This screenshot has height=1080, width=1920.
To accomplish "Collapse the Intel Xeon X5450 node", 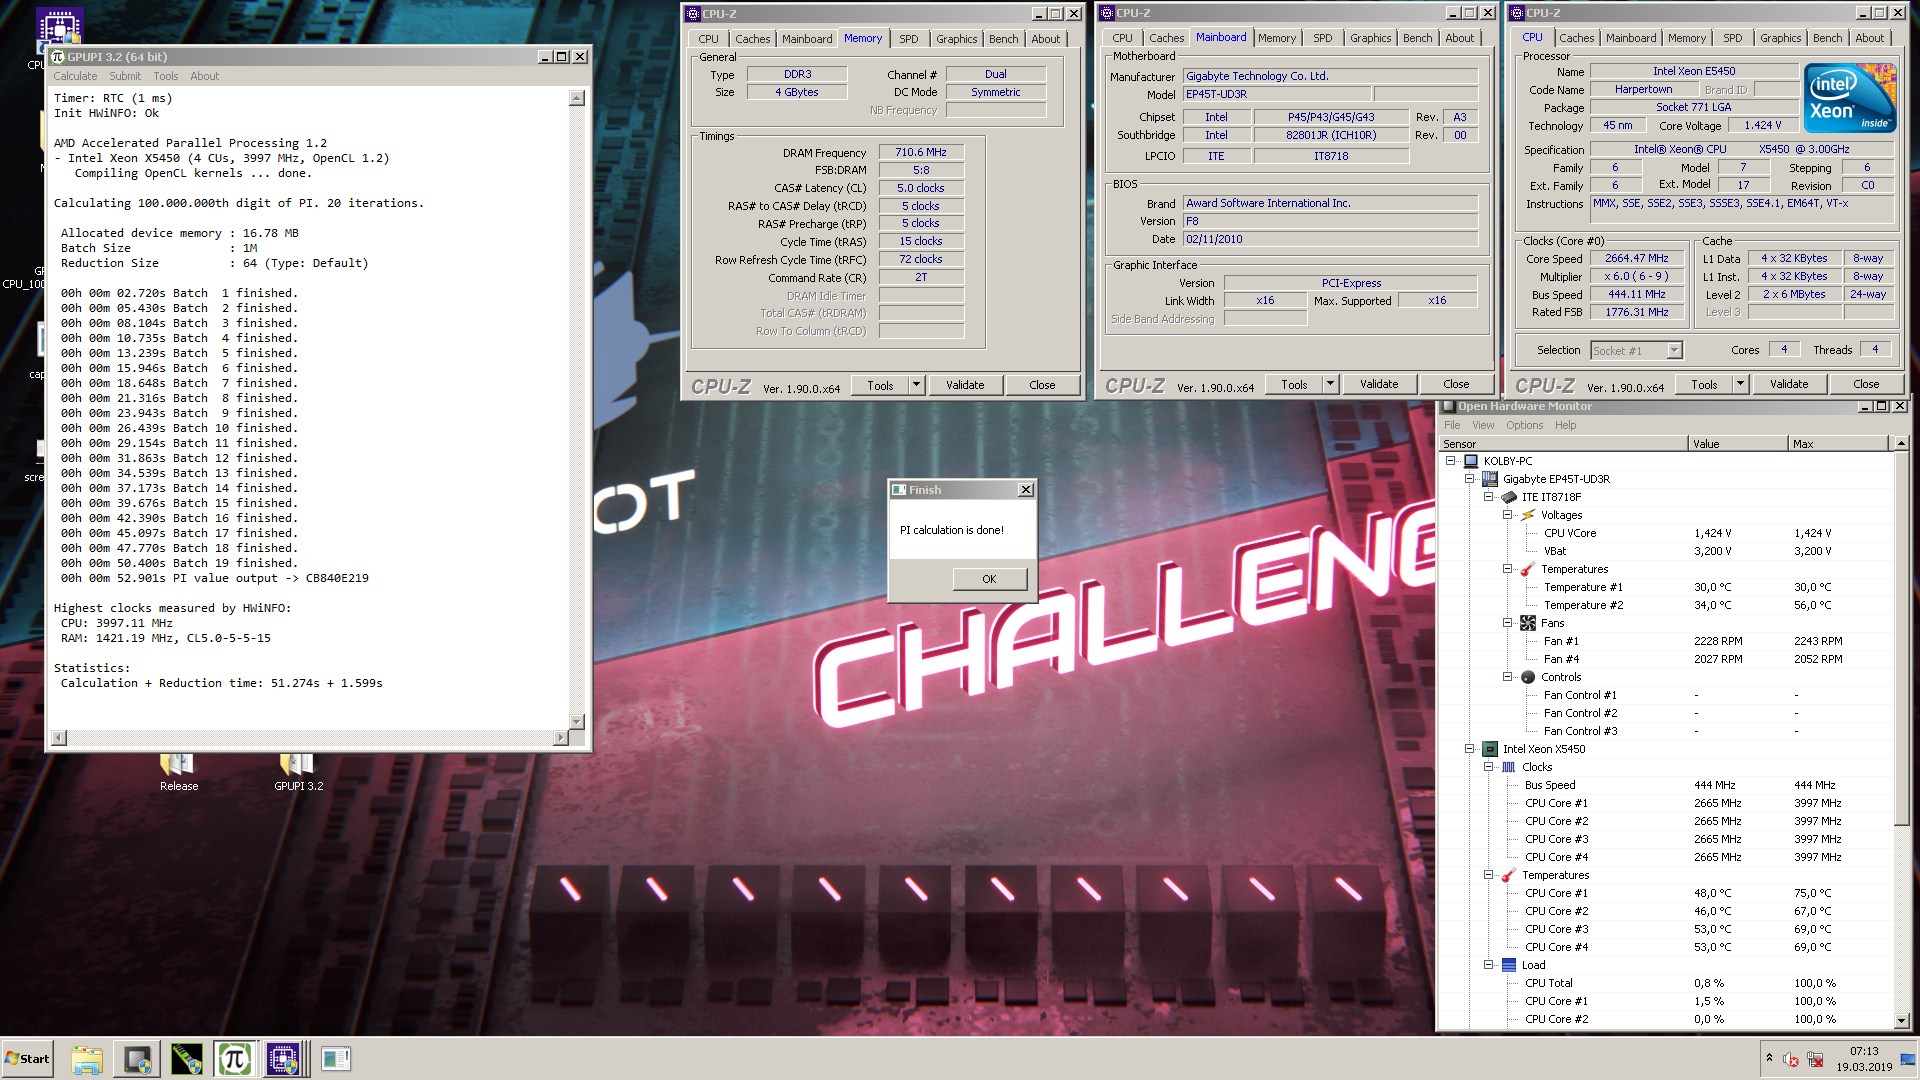I will point(1469,749).
